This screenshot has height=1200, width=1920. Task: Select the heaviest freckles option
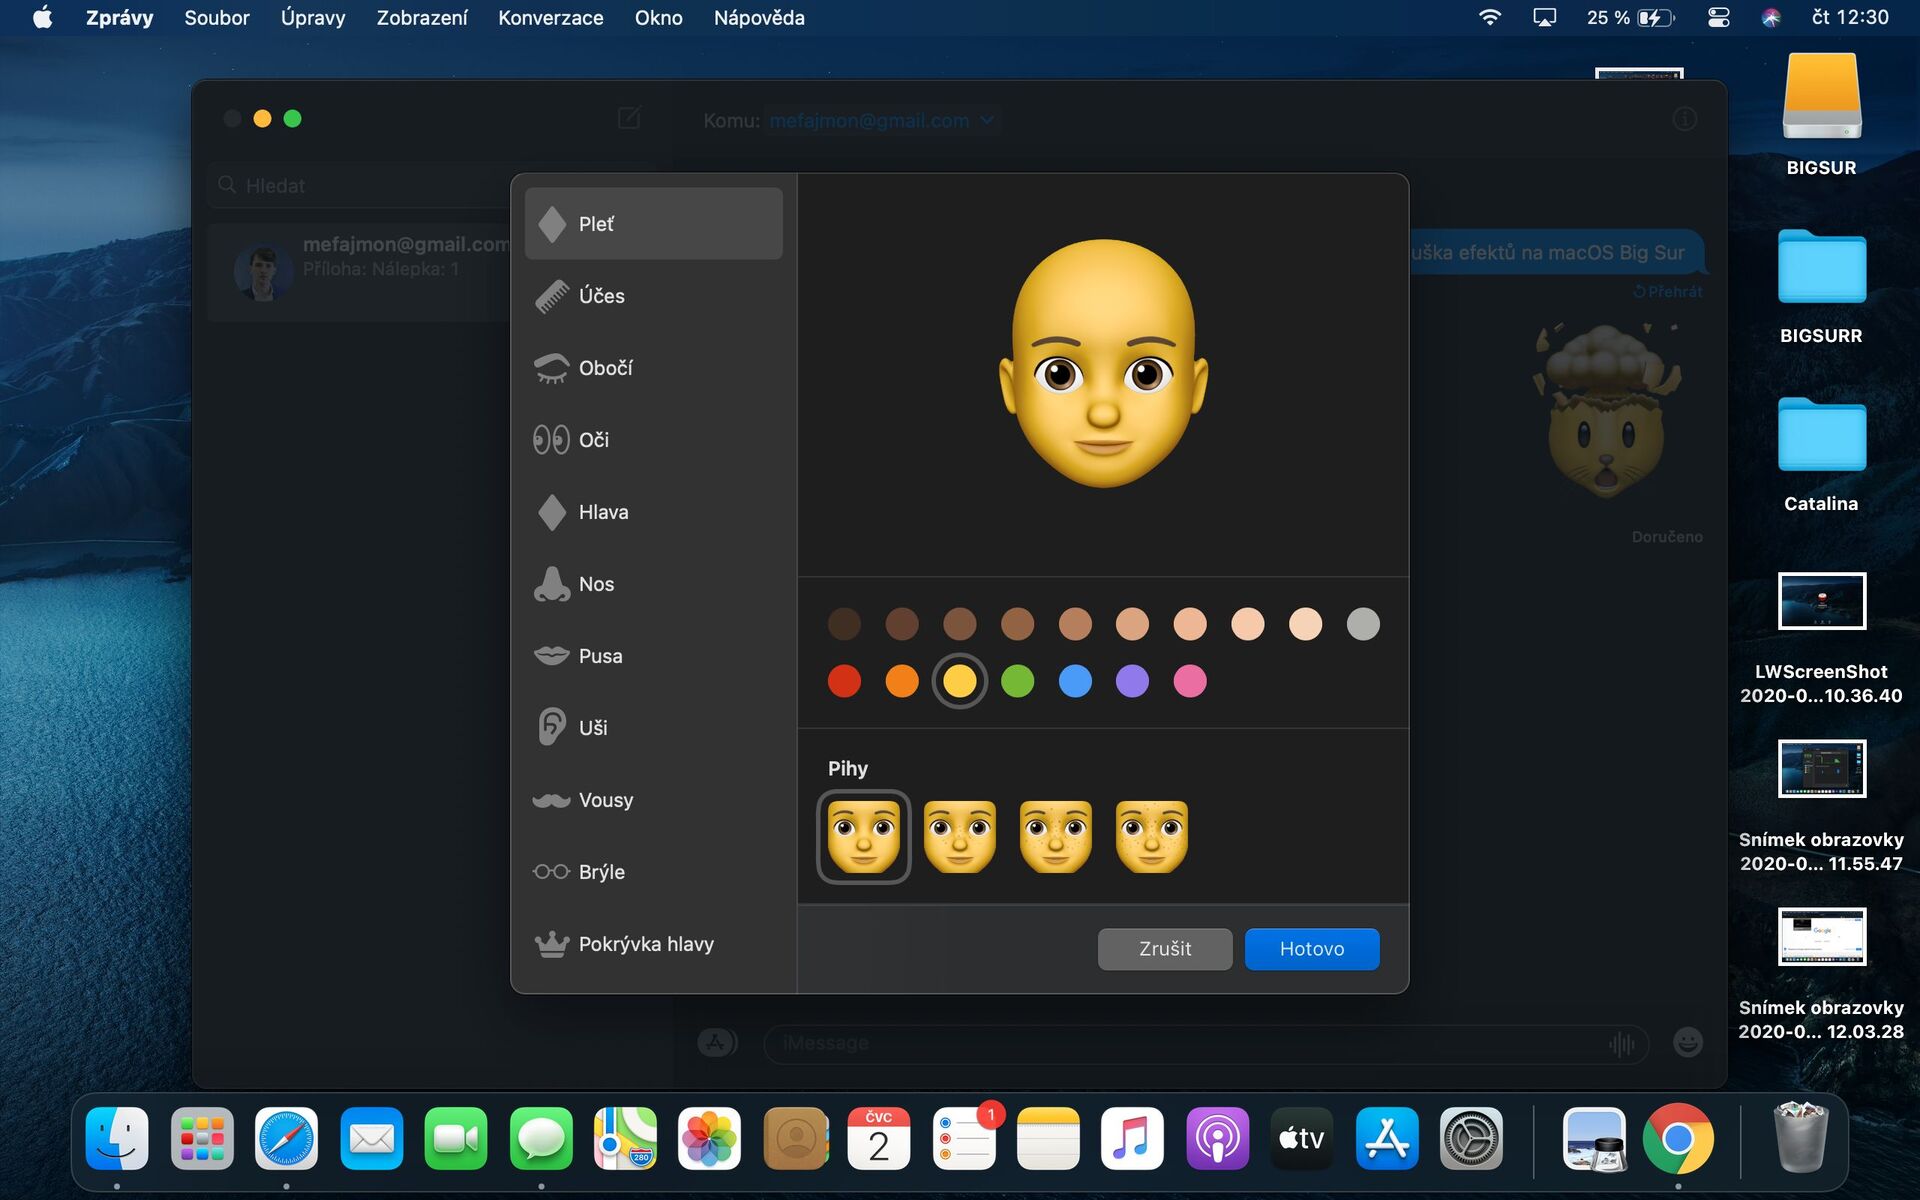click(x=1151, y=837)
